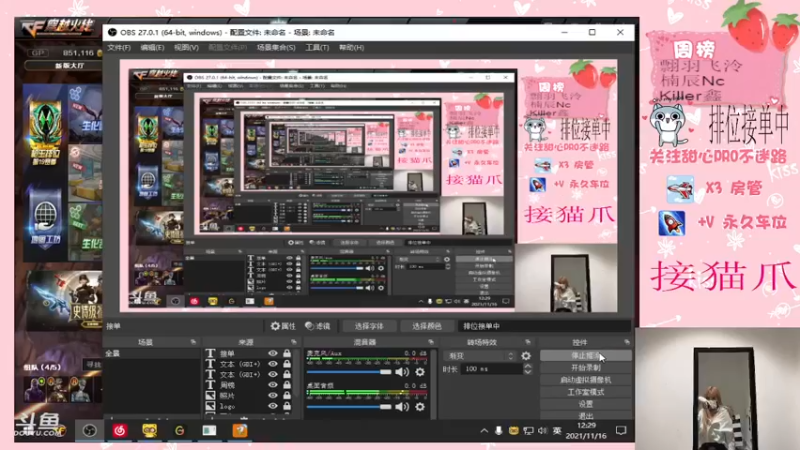The height and width of the screenshot is (450, 800).
Task: Mute the 麦克风/Aux speaker icon
Action: tap(402, 372)
